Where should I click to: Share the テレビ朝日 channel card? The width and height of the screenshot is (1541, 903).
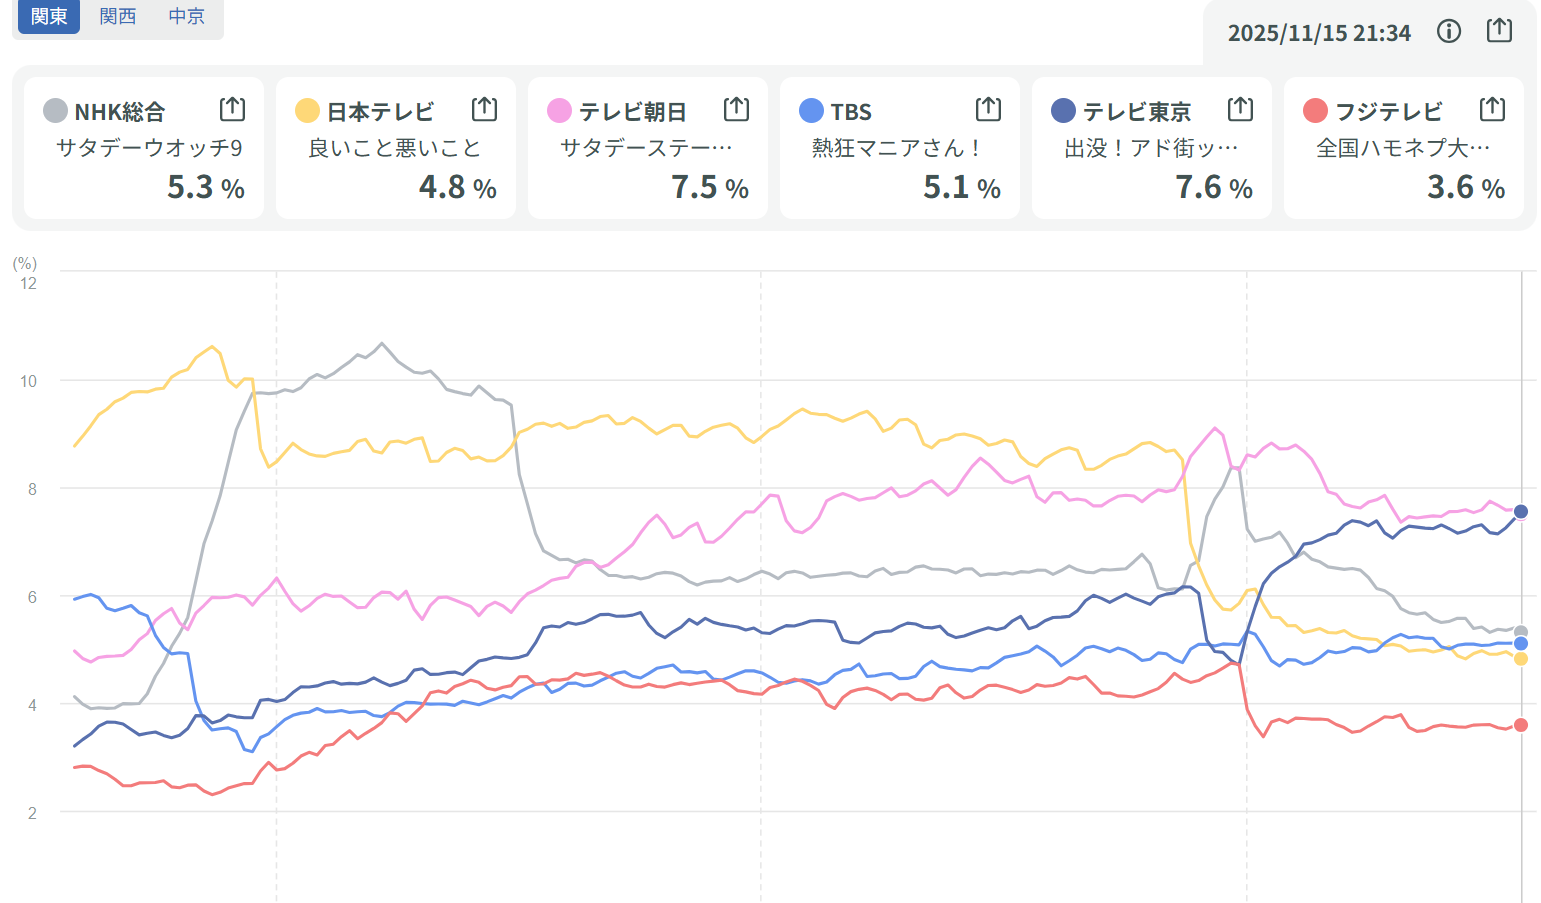736,109
